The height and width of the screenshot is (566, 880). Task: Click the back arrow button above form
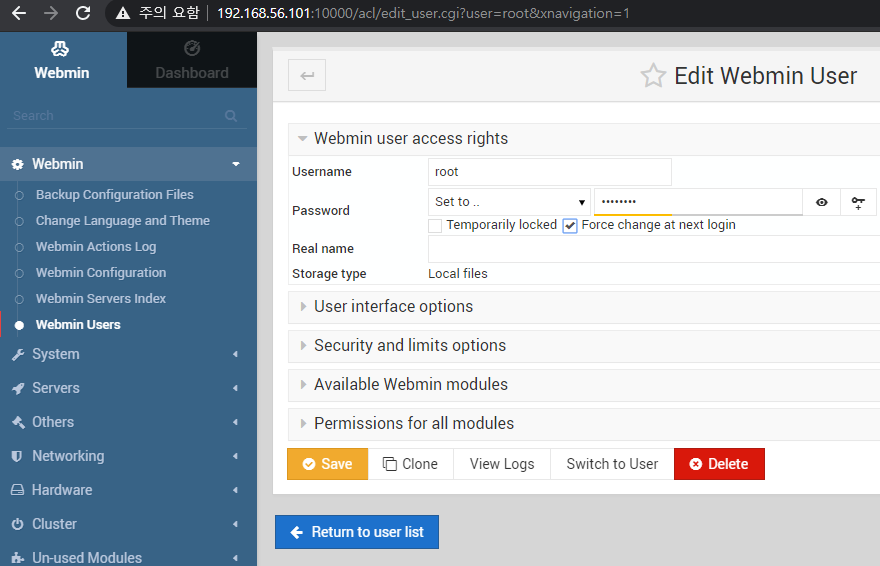point(307,75)
